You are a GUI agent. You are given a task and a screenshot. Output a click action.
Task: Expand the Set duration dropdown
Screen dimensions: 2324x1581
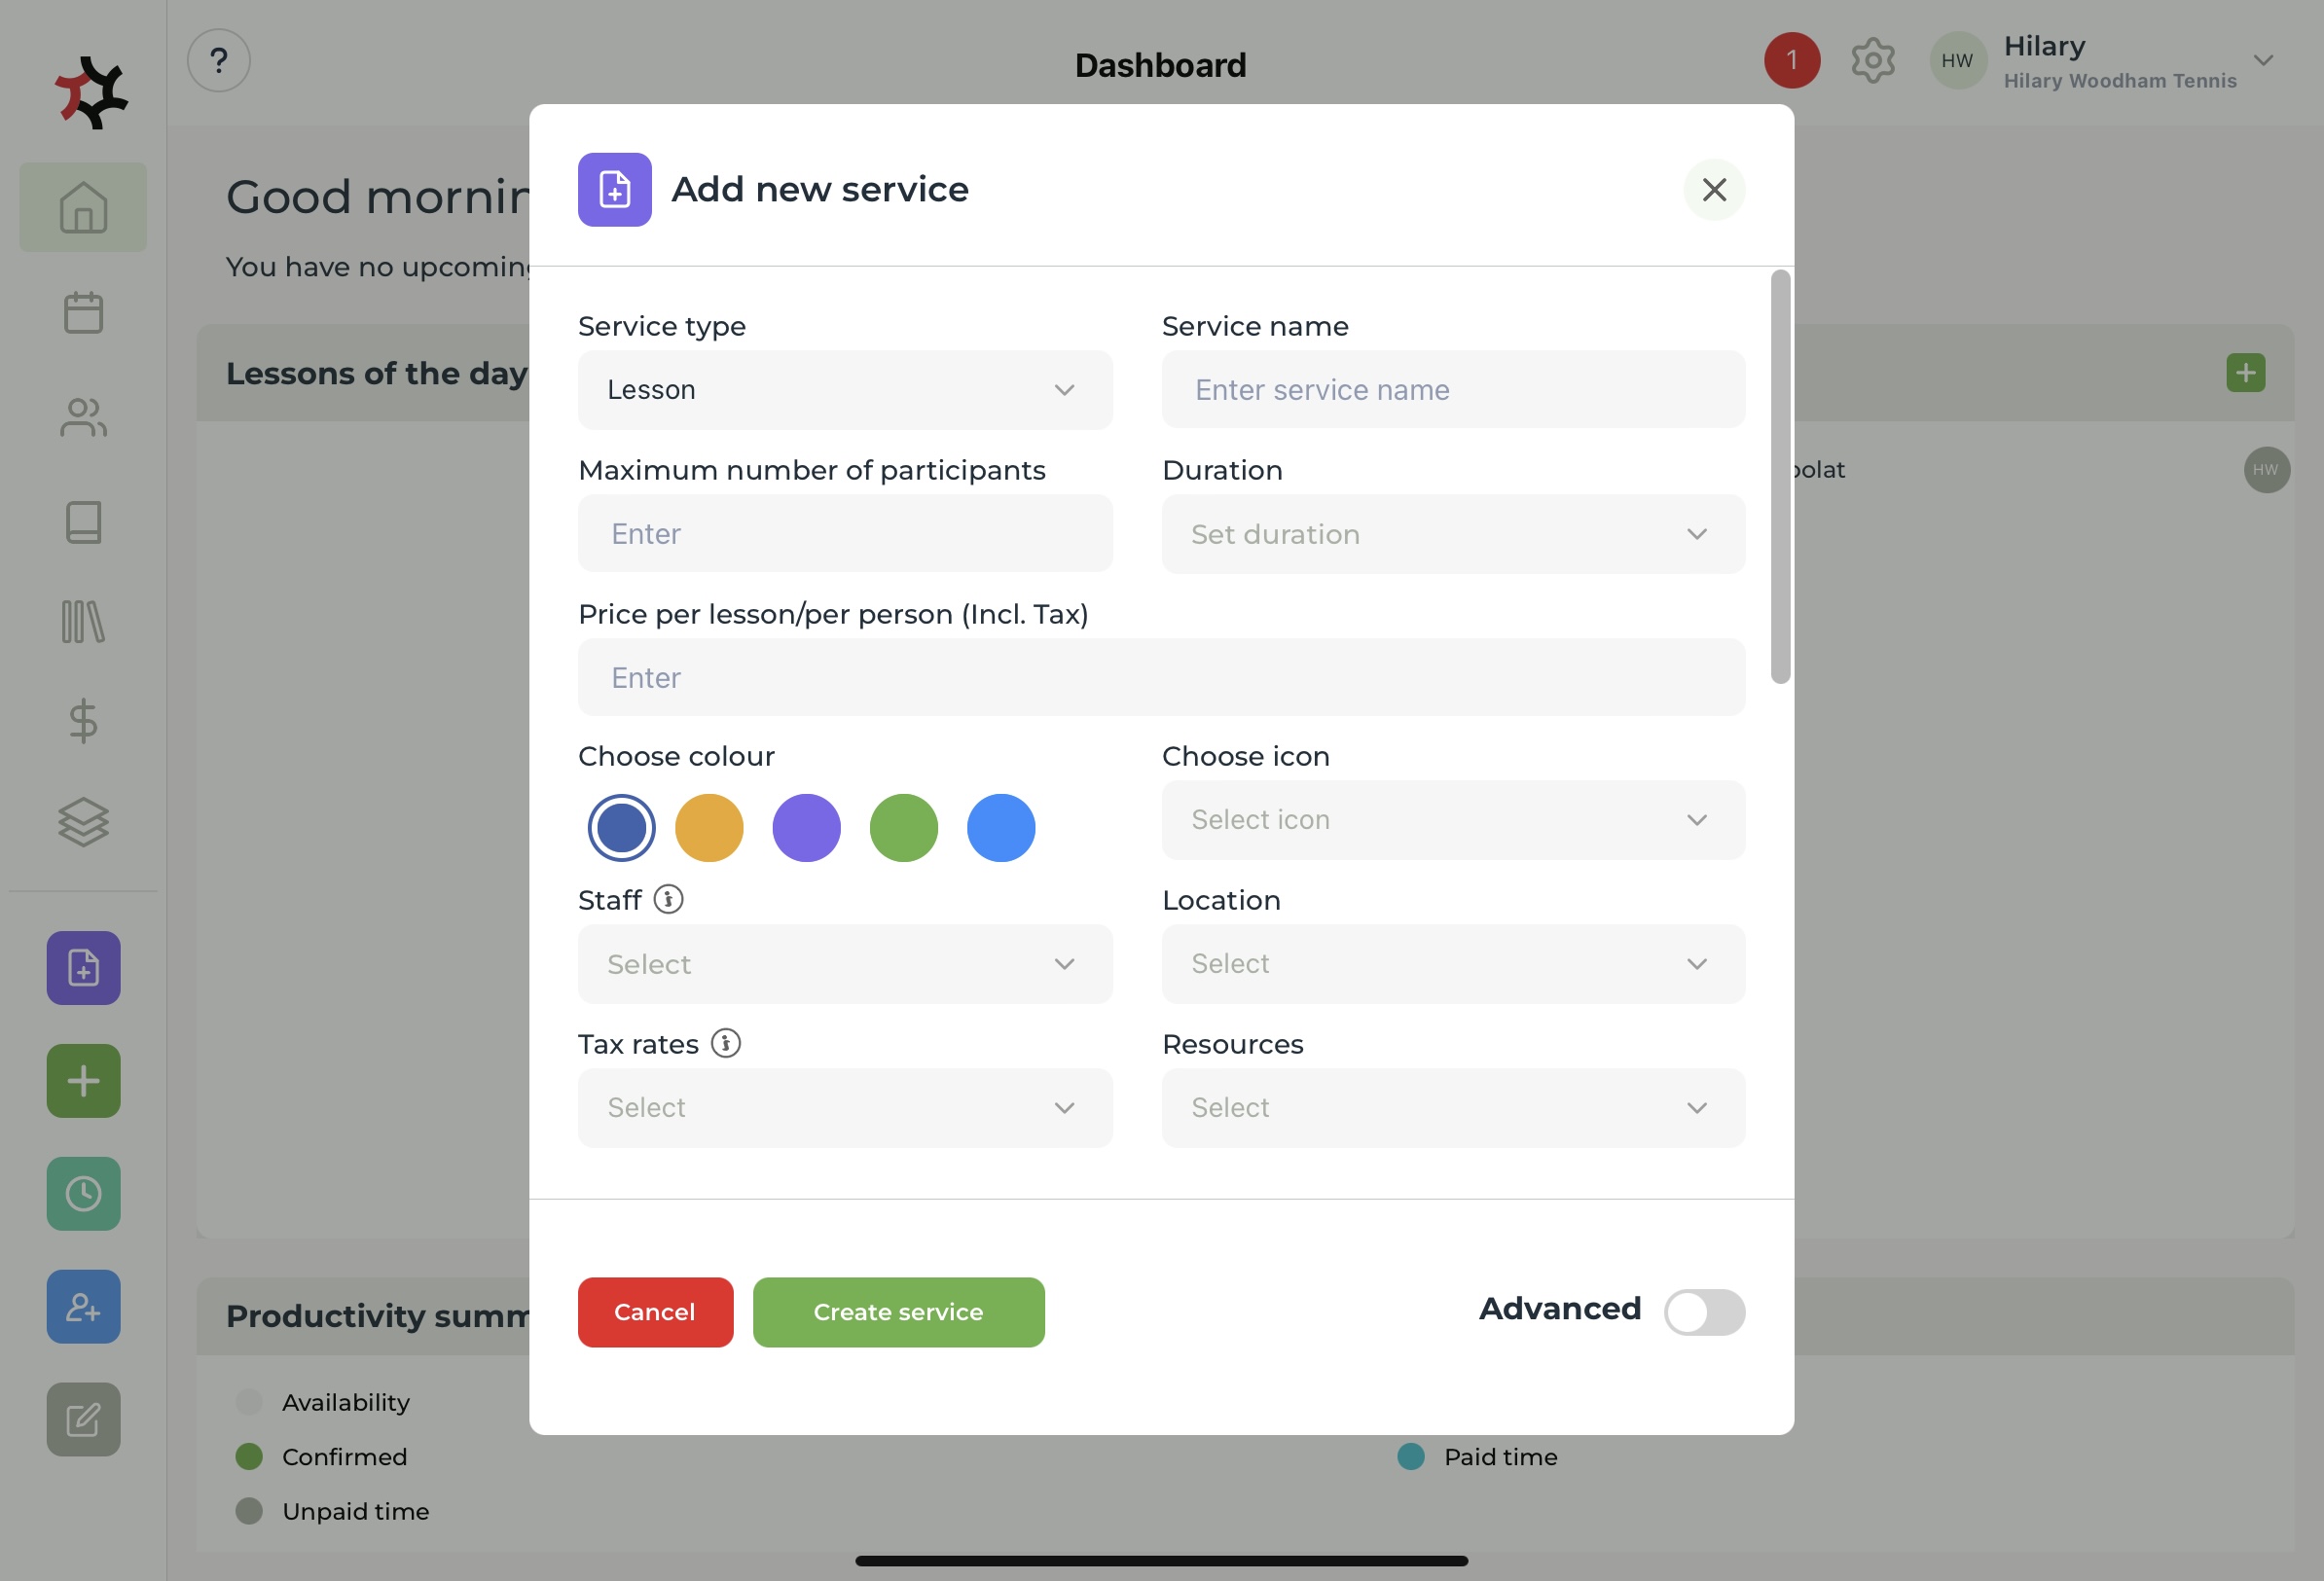click(1452, 534)
